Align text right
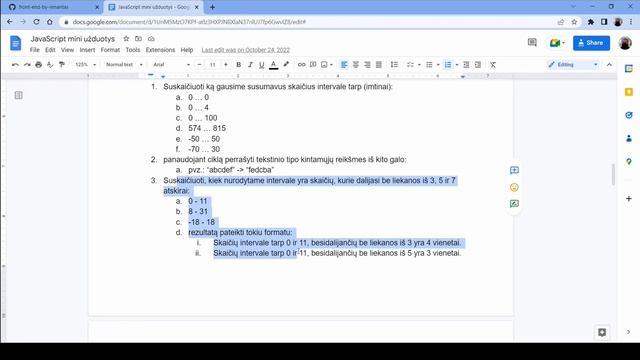Image resolution: width=640 pixels, height=360 pixels. [x=367, y=64]
